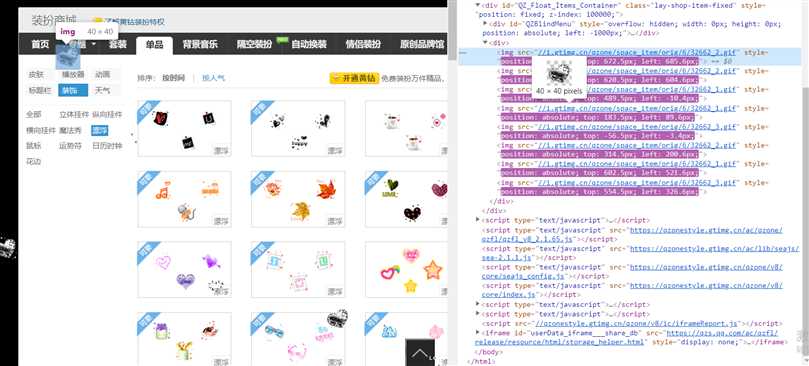Go to the 首页 tab

(x=40, y=44)
